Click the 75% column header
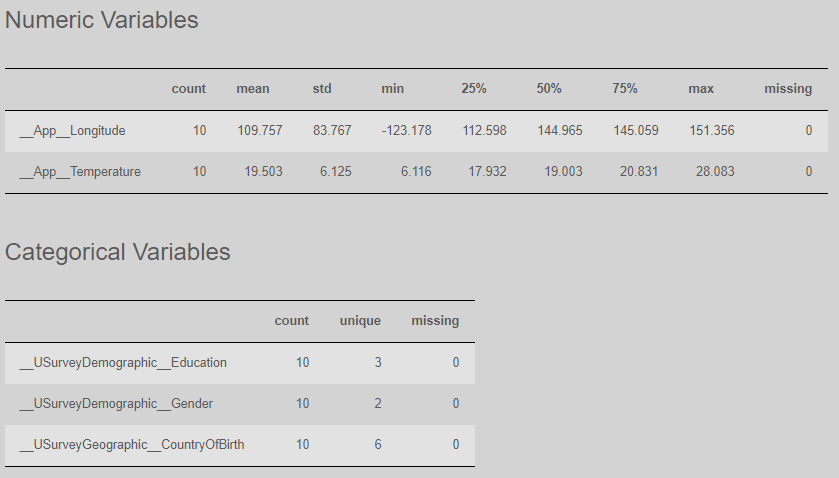The width and height of the screenshot is (839, 478). [x=625, y=89]
